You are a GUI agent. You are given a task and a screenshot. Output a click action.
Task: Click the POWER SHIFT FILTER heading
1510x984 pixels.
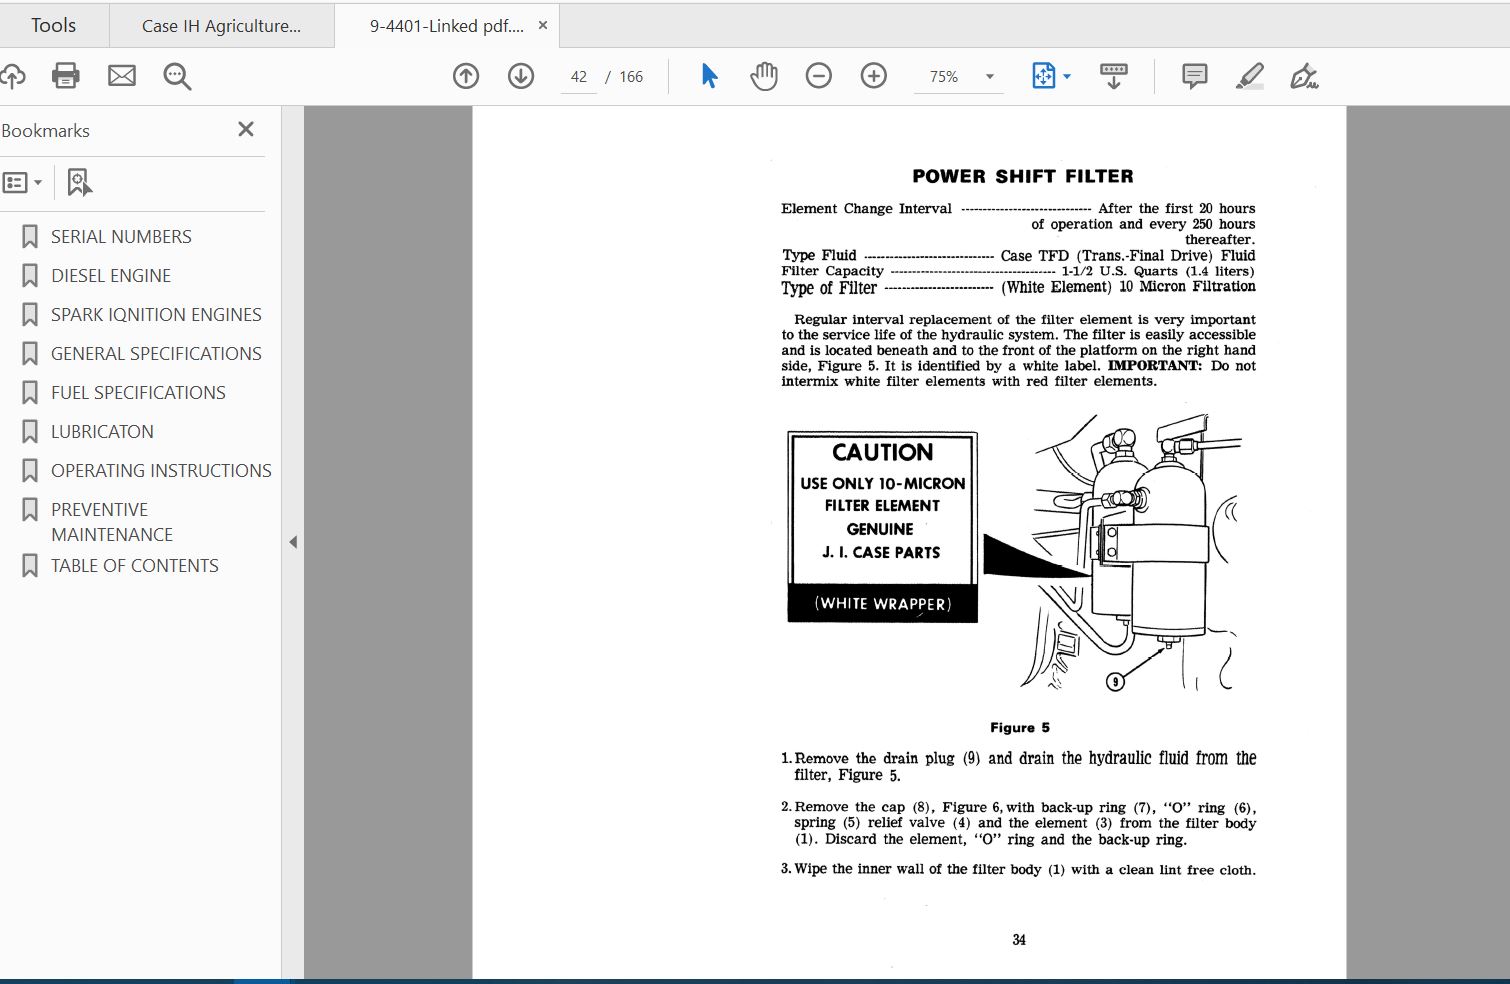1023,176
